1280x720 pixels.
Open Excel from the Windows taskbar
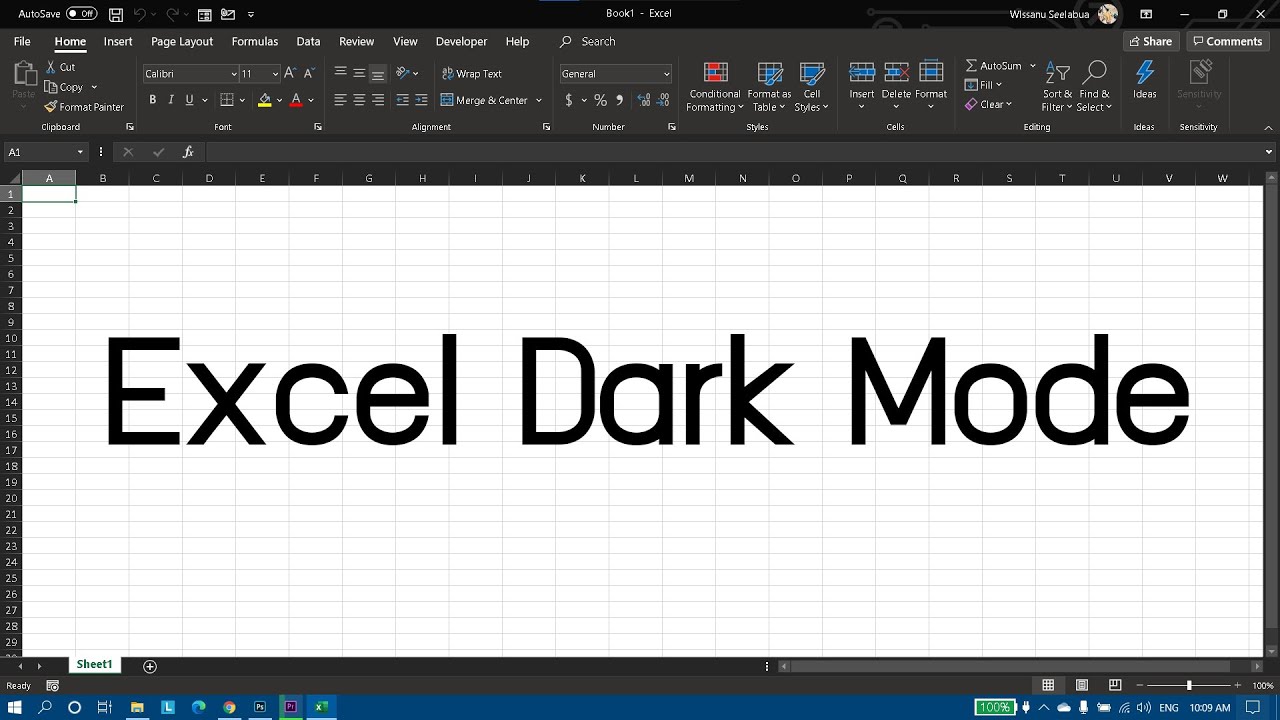click(x=321, y=707)
